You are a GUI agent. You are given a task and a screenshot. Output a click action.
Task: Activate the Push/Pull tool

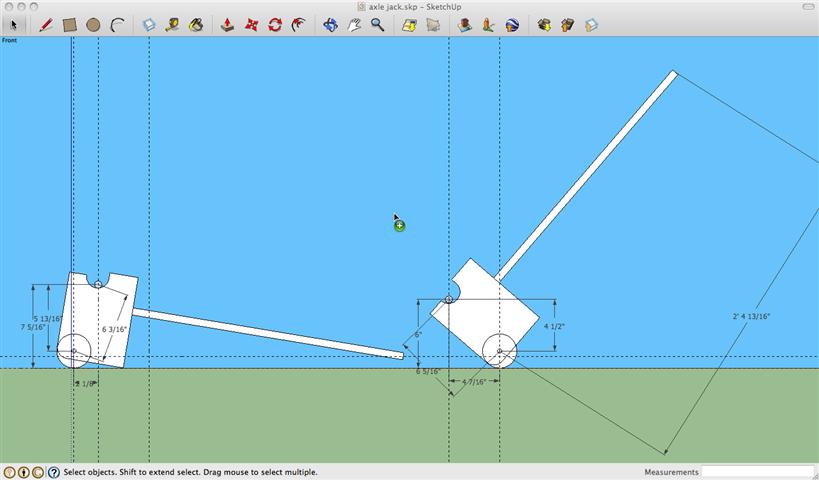point(227,25)
